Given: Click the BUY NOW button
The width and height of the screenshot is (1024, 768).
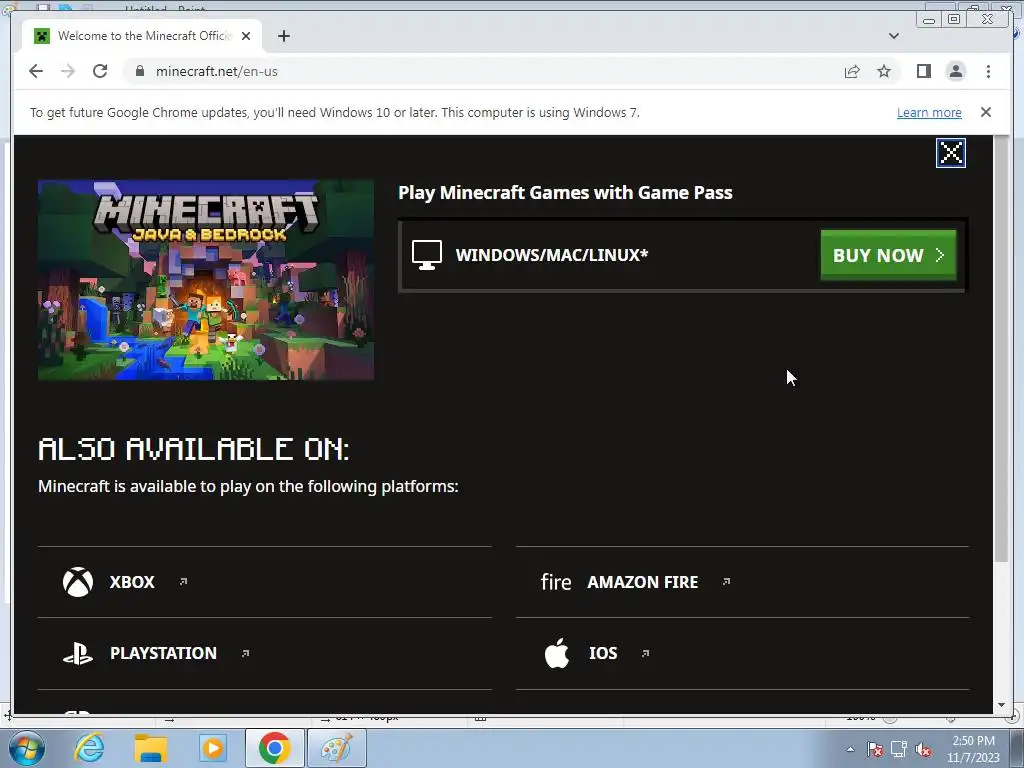Looking at the screenshot, I should tap(888, 255).
